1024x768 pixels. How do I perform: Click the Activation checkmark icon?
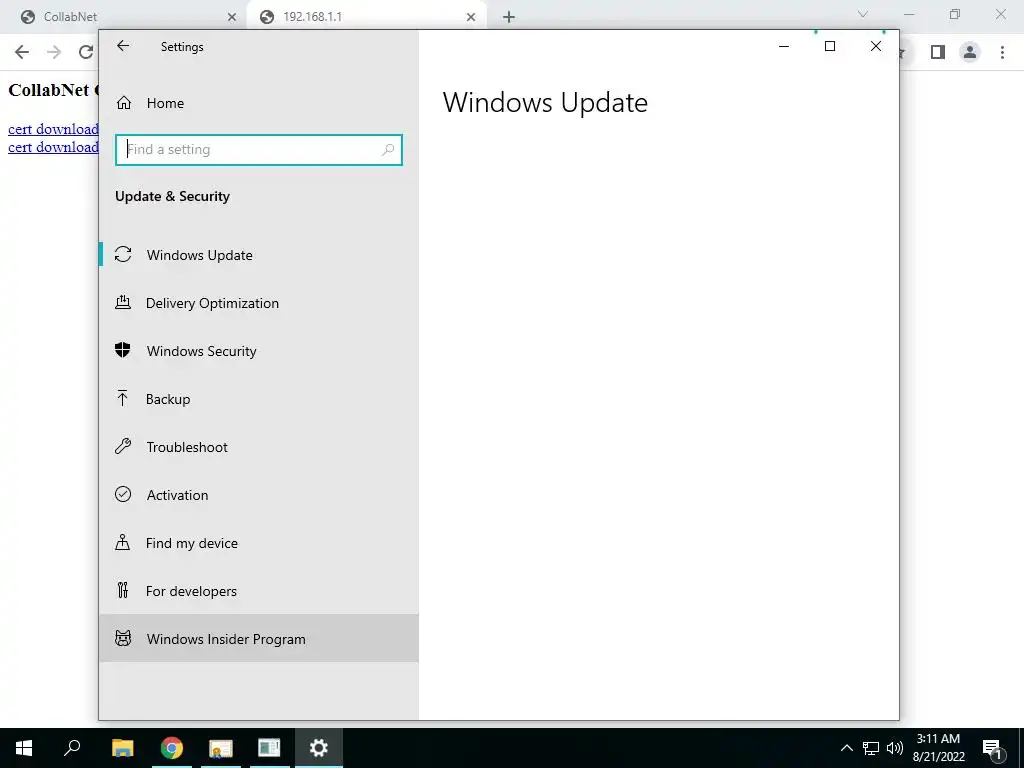point(123,494)
